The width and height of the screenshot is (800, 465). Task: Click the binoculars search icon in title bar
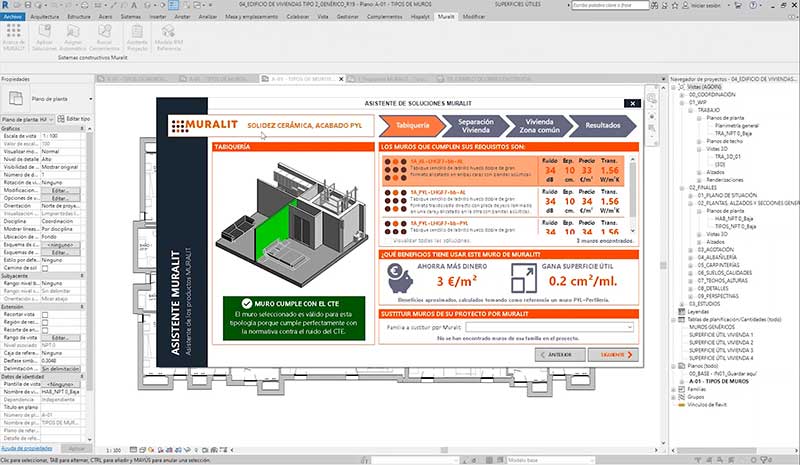pos(656,6)
